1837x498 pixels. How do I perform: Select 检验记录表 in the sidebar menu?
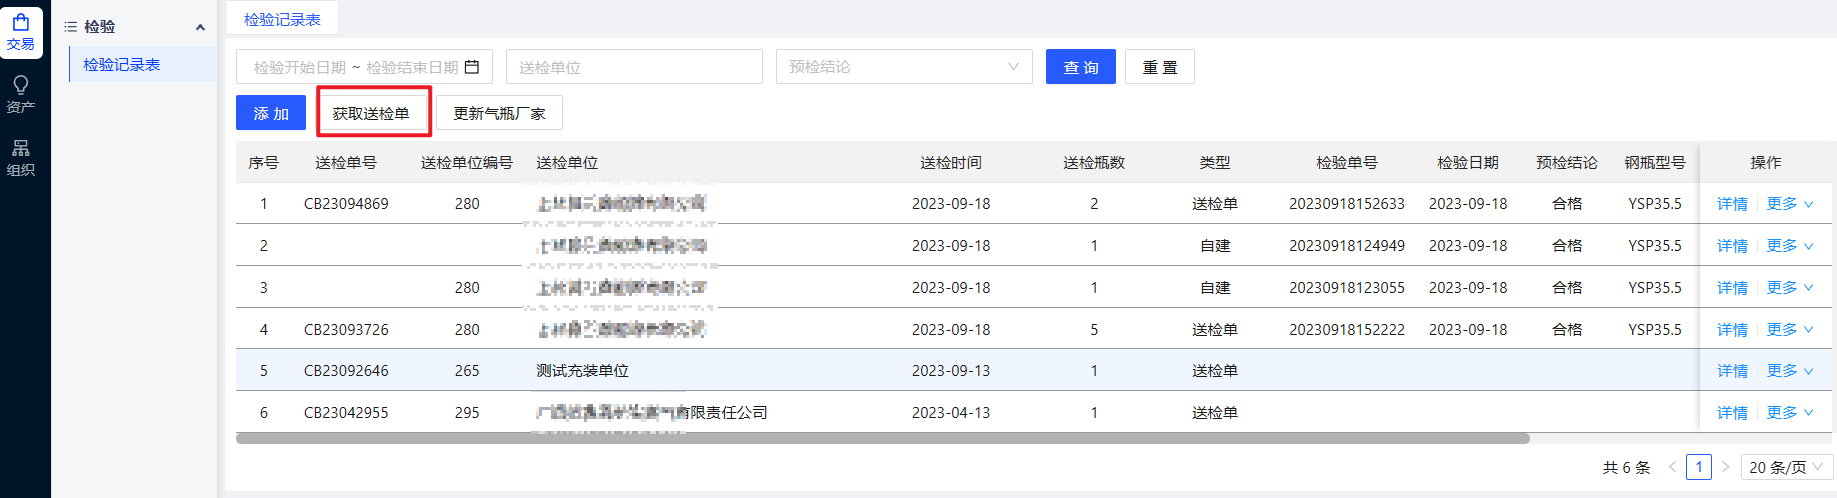(122, 65)
